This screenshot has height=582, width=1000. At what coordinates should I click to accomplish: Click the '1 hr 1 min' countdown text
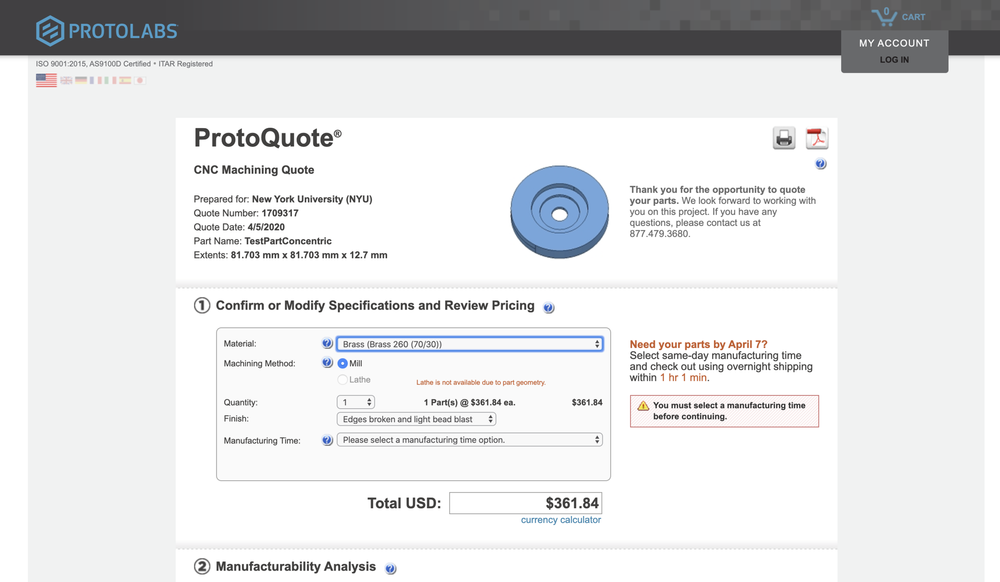(x=683, y=377)
